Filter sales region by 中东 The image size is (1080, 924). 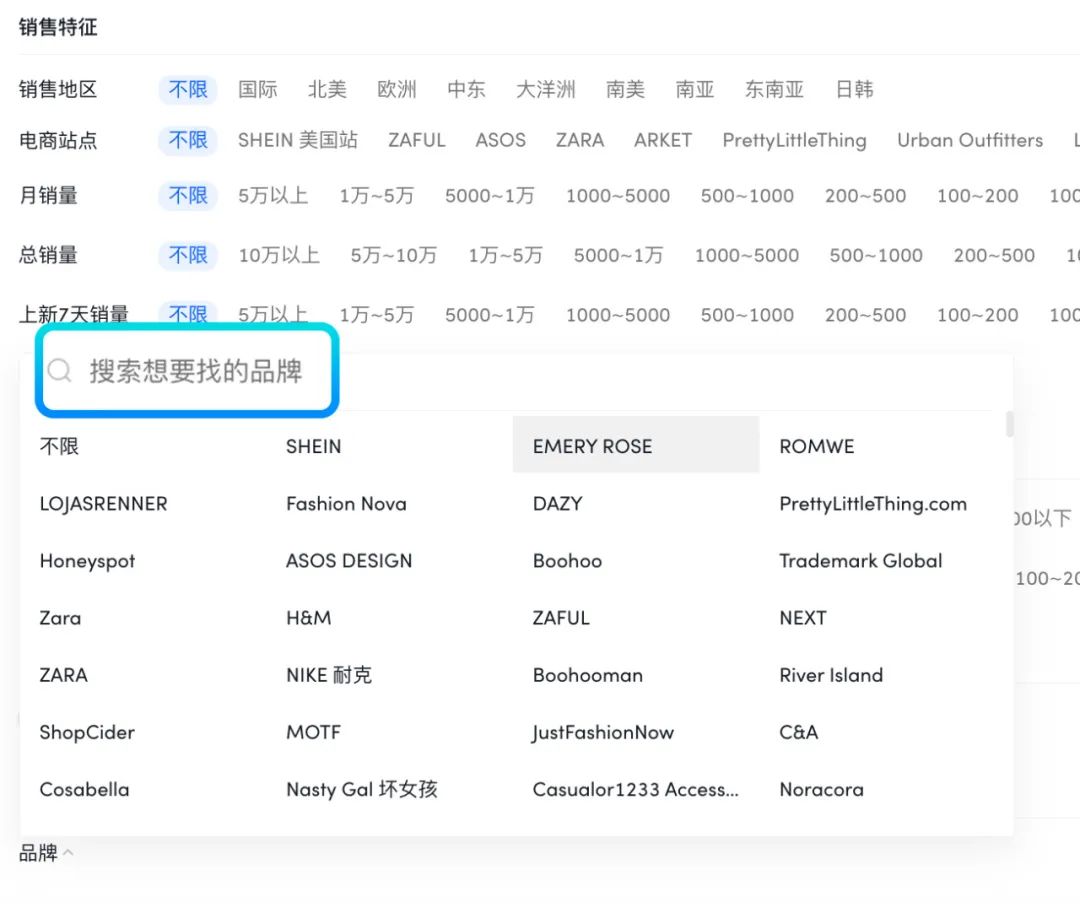click(x=466, y=90)
